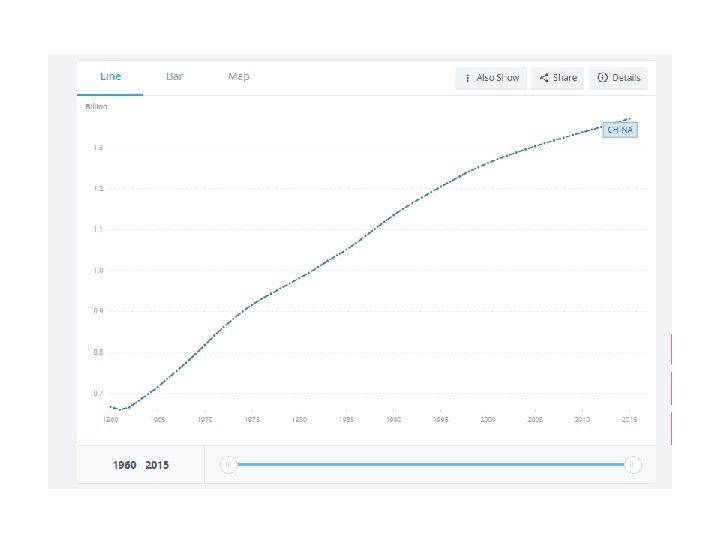Screen dimensions: 720x540
Task: Click the middle of the year-range slider track
Action: (x=430, y=464)
